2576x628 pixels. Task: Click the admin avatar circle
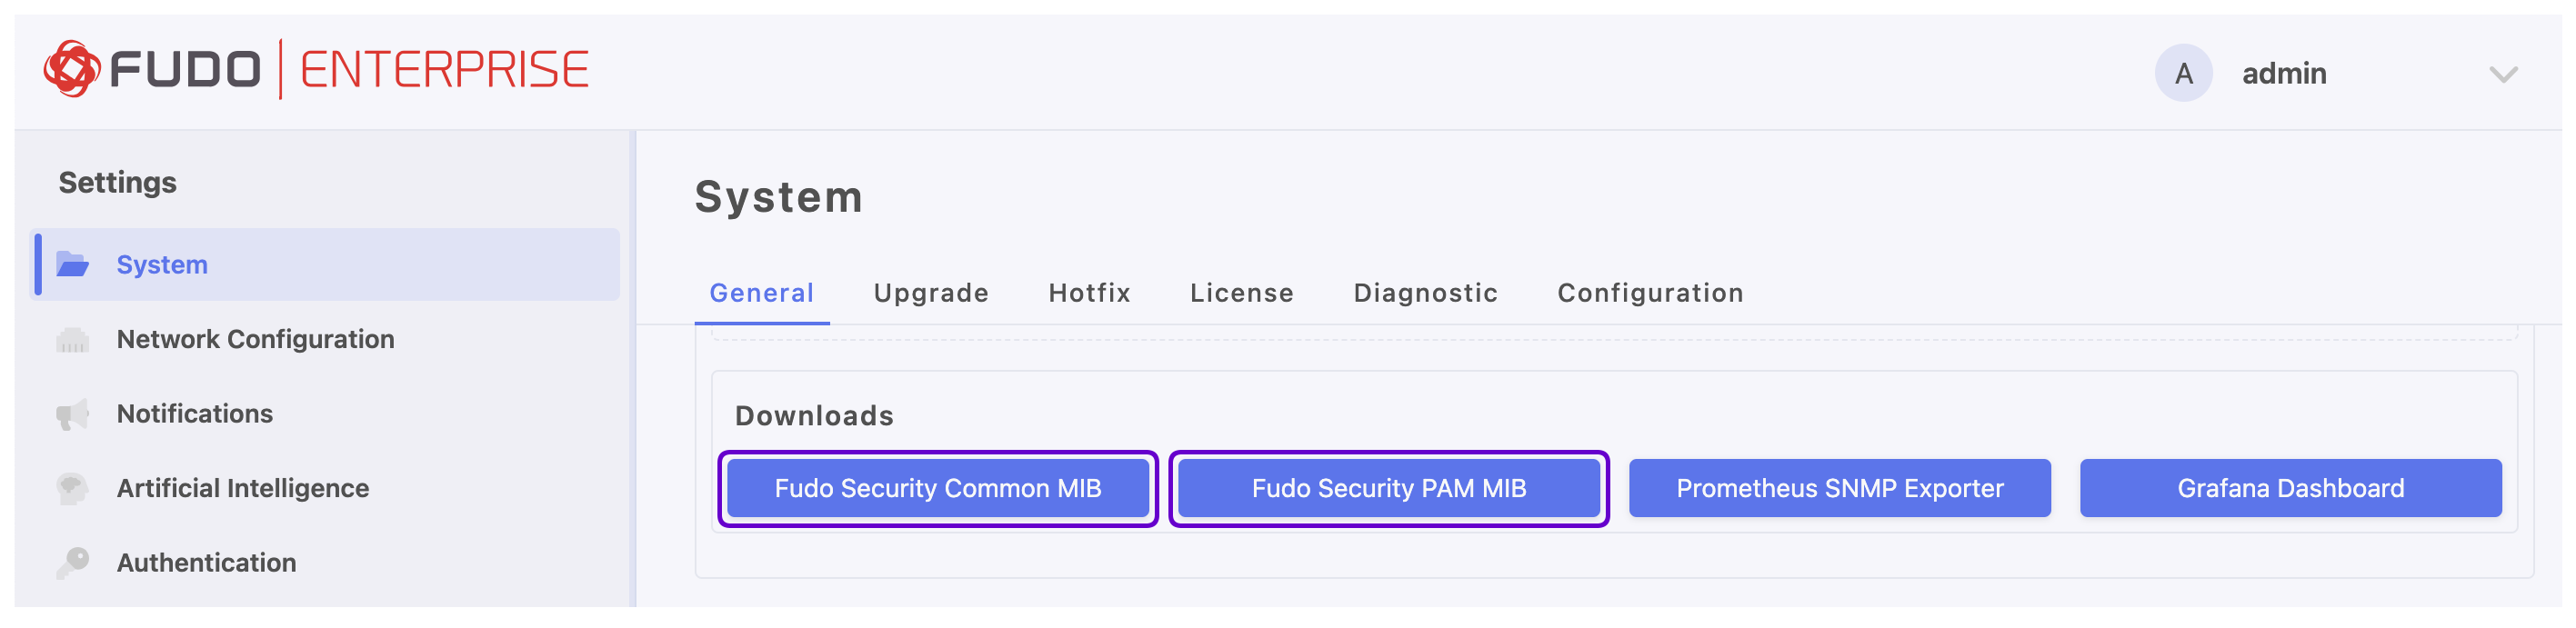tap(2182, 73)
